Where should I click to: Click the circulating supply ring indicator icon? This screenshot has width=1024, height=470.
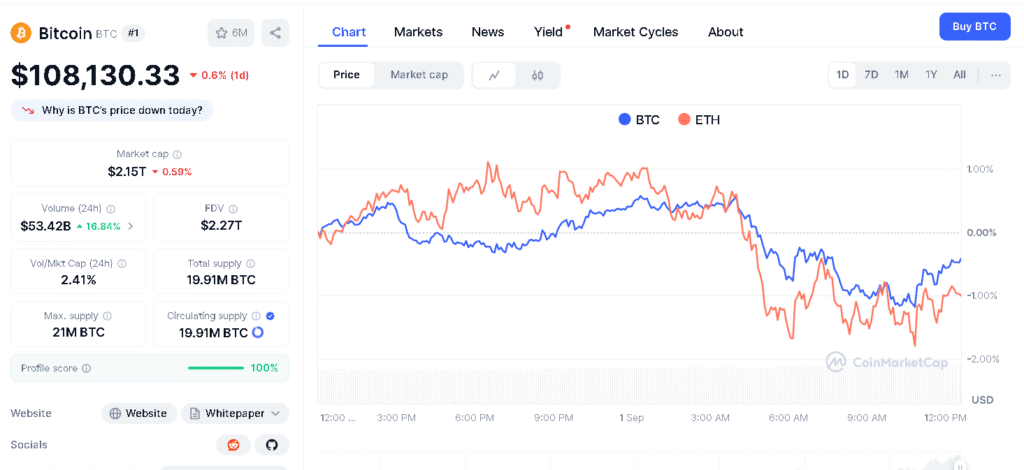[257, 332]
